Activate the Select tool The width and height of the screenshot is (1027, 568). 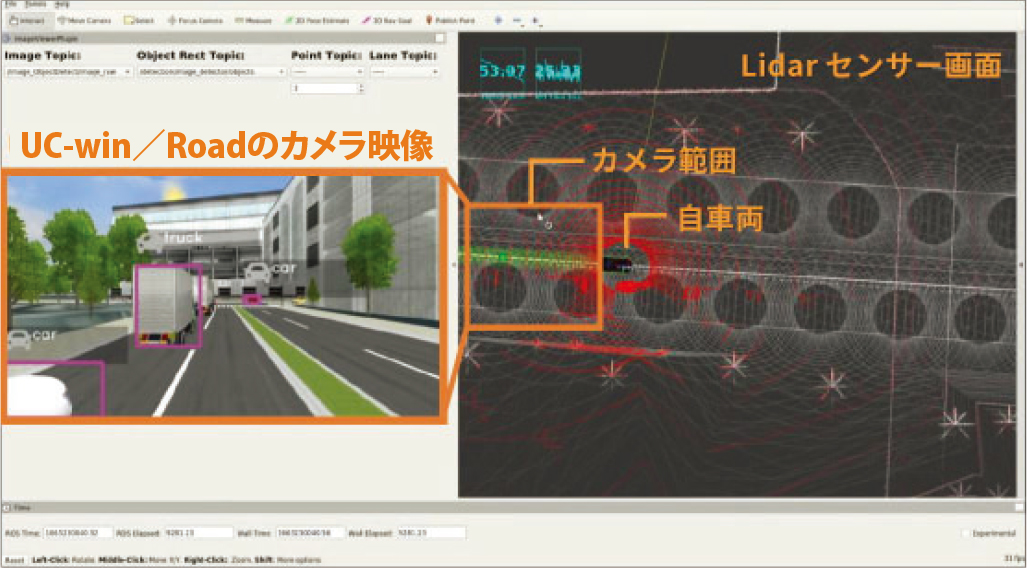click(140, 21)
